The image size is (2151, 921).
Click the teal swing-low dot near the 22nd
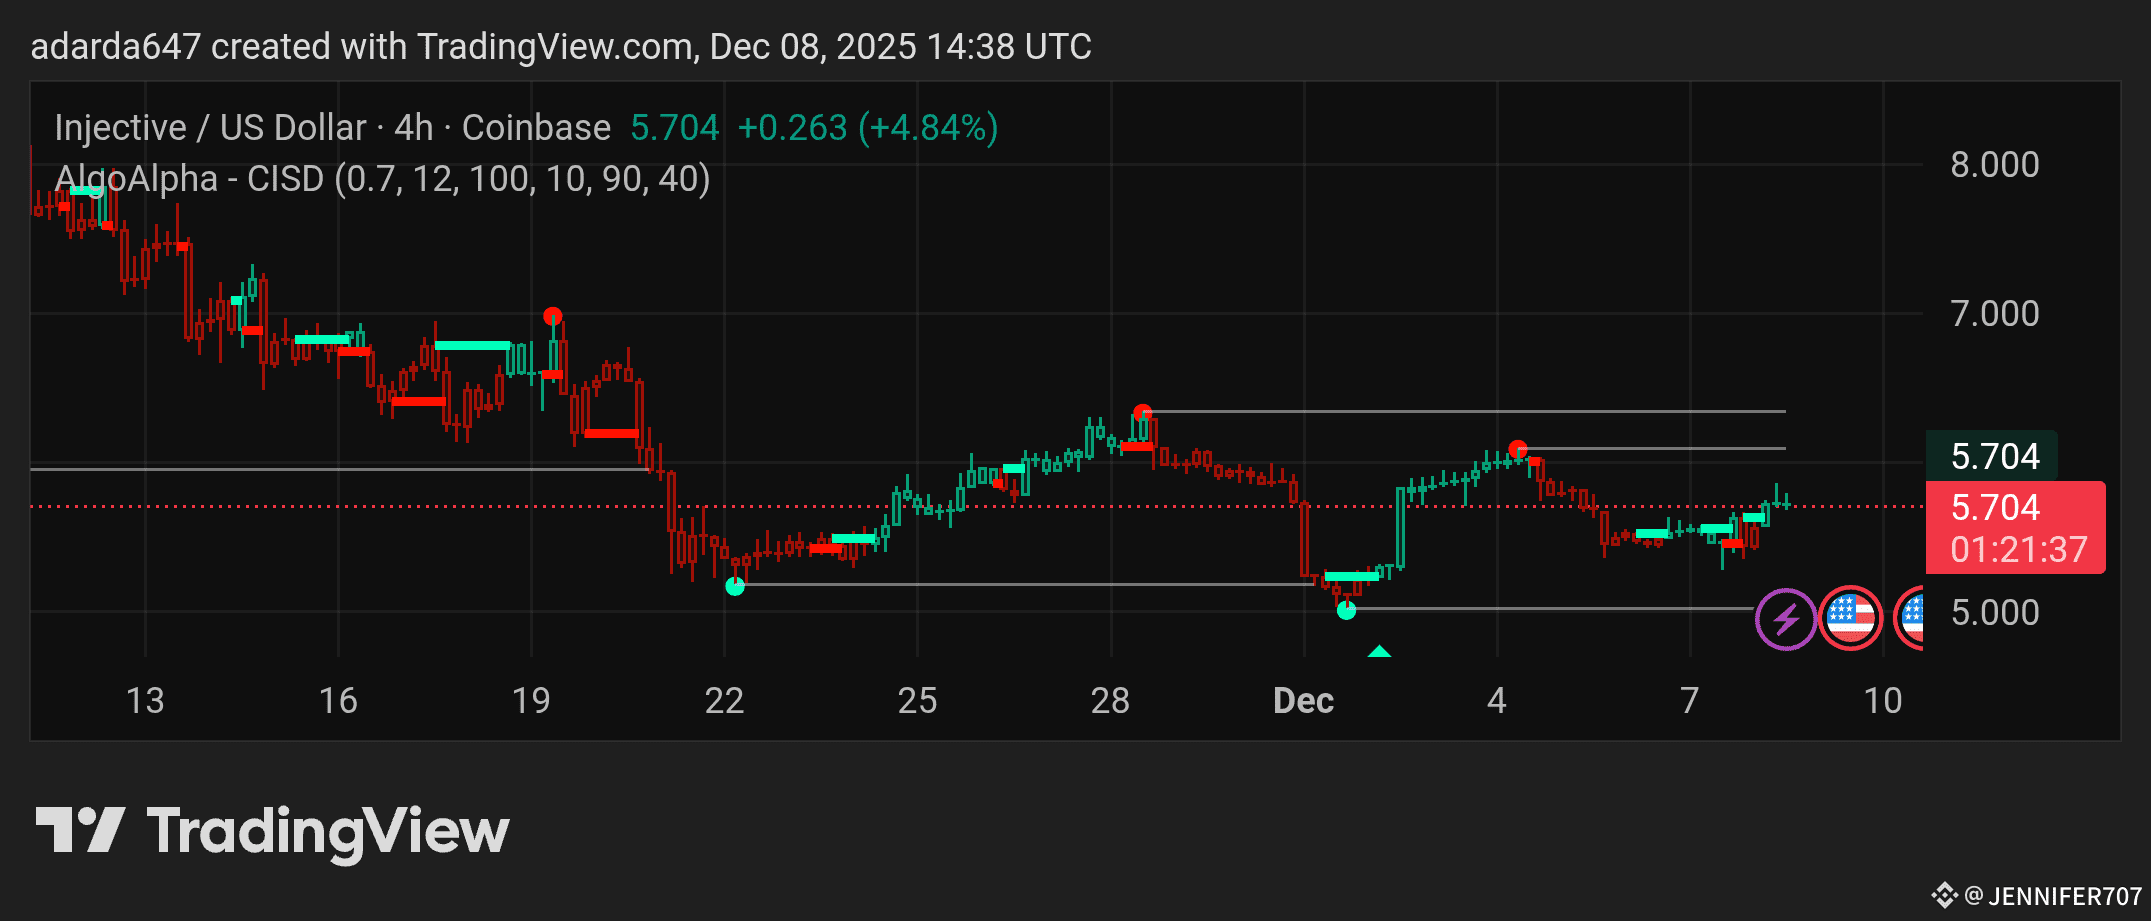click(x=735, y=586)
